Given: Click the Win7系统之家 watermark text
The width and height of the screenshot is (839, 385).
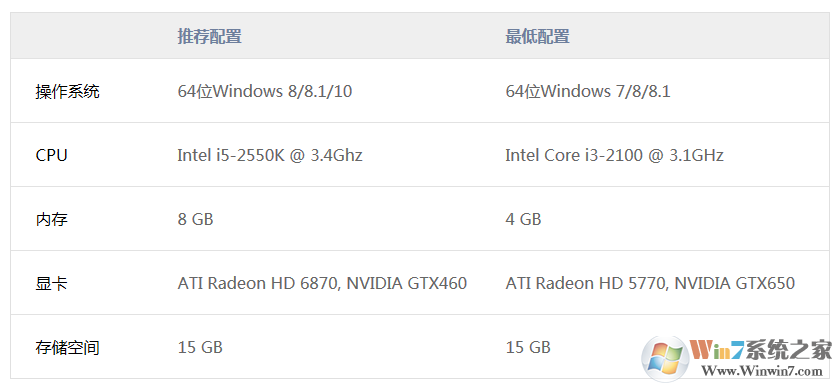Looking at the screenshot, I should coord(761,351).
